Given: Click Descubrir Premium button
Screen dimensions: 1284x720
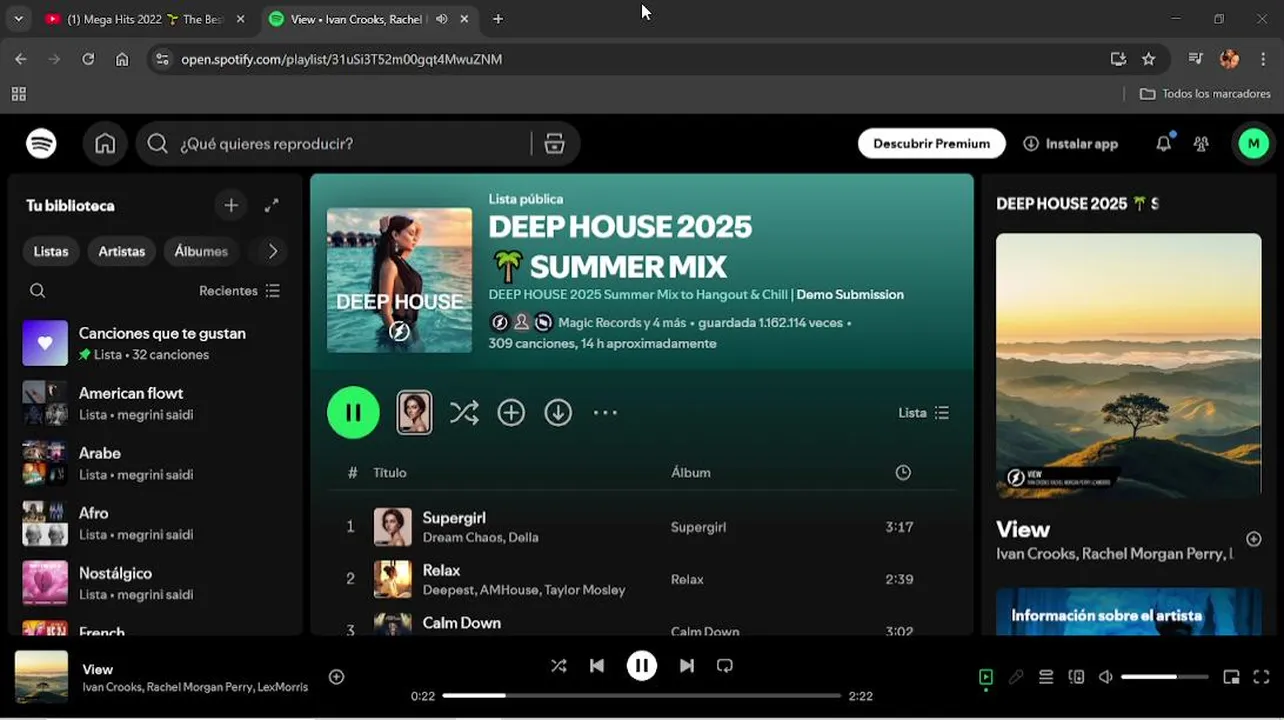Looking at the screenshot, I should tap(932, 144).
